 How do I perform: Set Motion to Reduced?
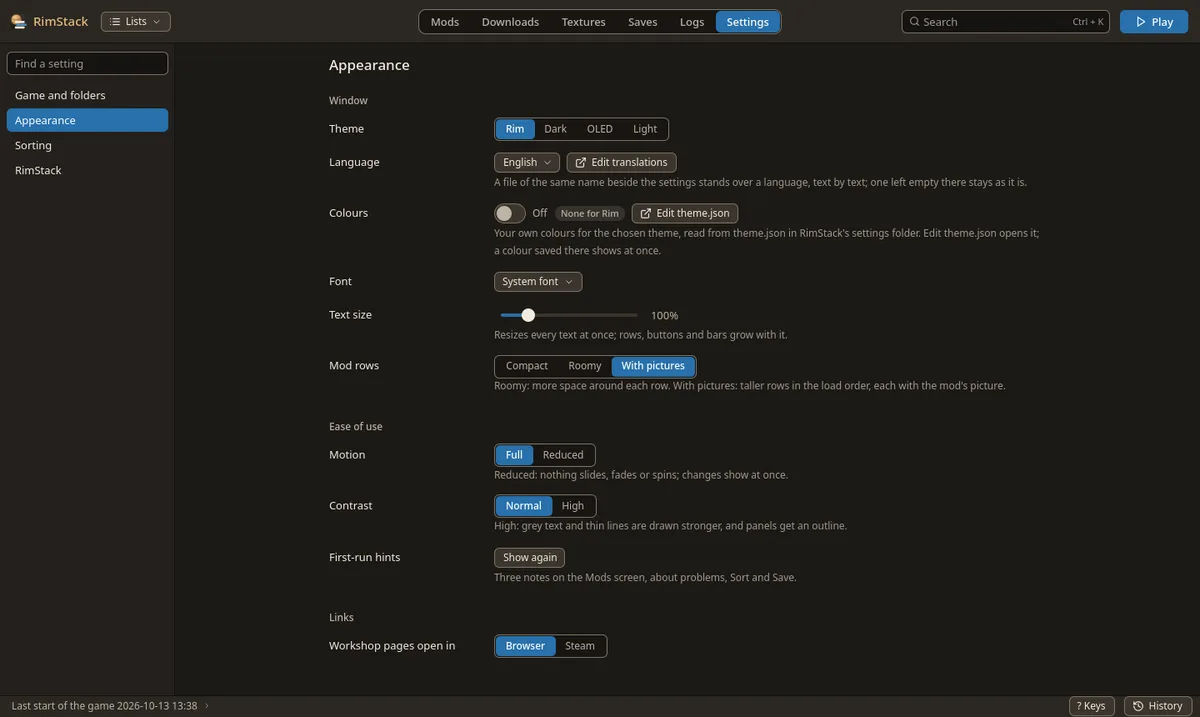tap(563, 455)
